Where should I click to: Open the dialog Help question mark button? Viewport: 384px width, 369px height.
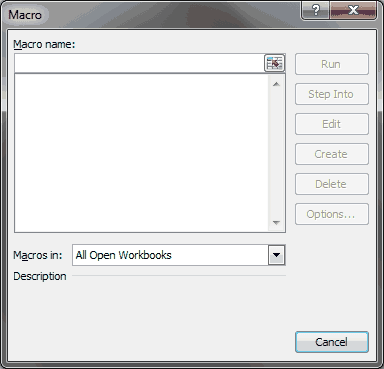click(x=315, y=10)
